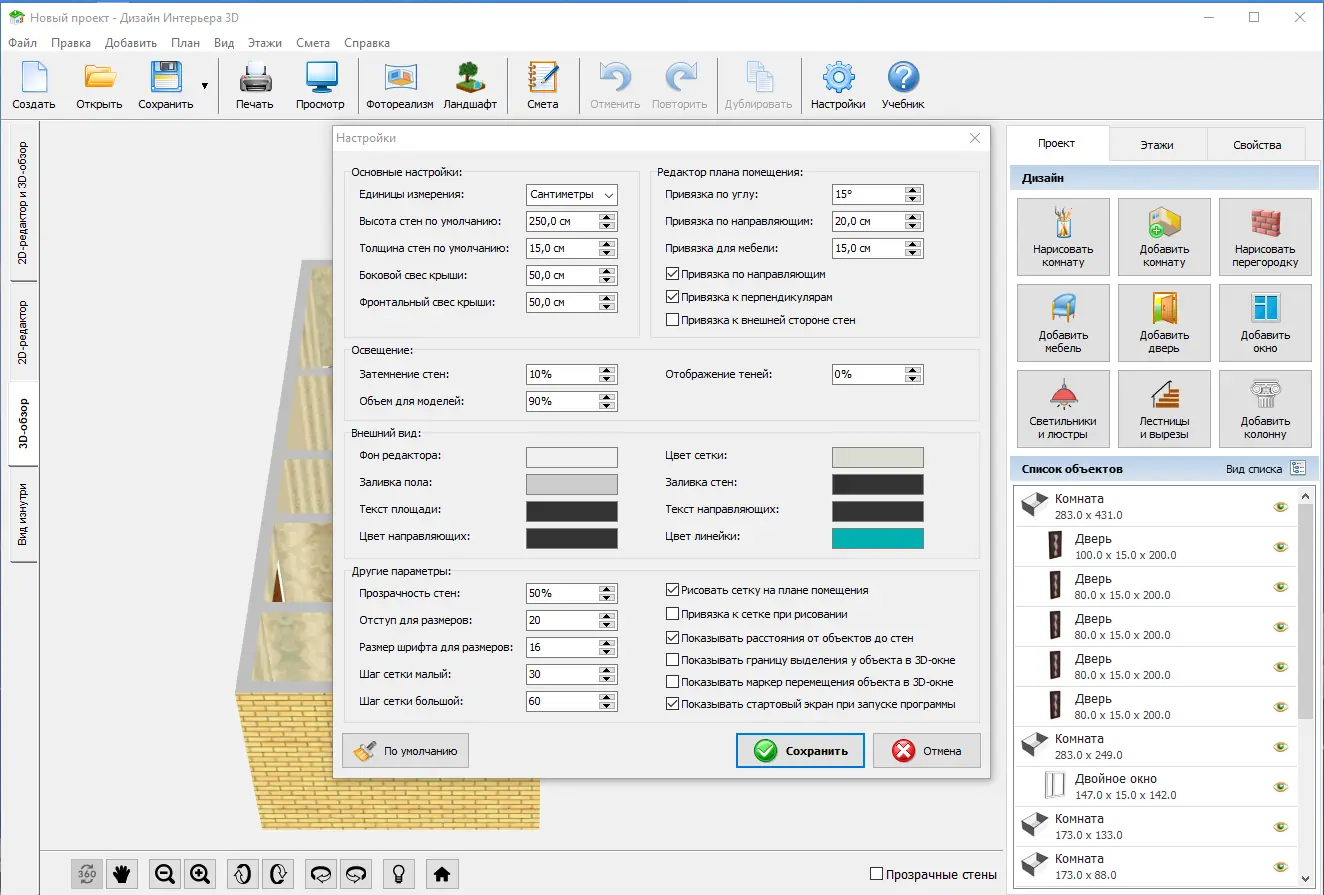
Task: Click the light bulb icon in bottom toolbar
Action: click(399, 874)
